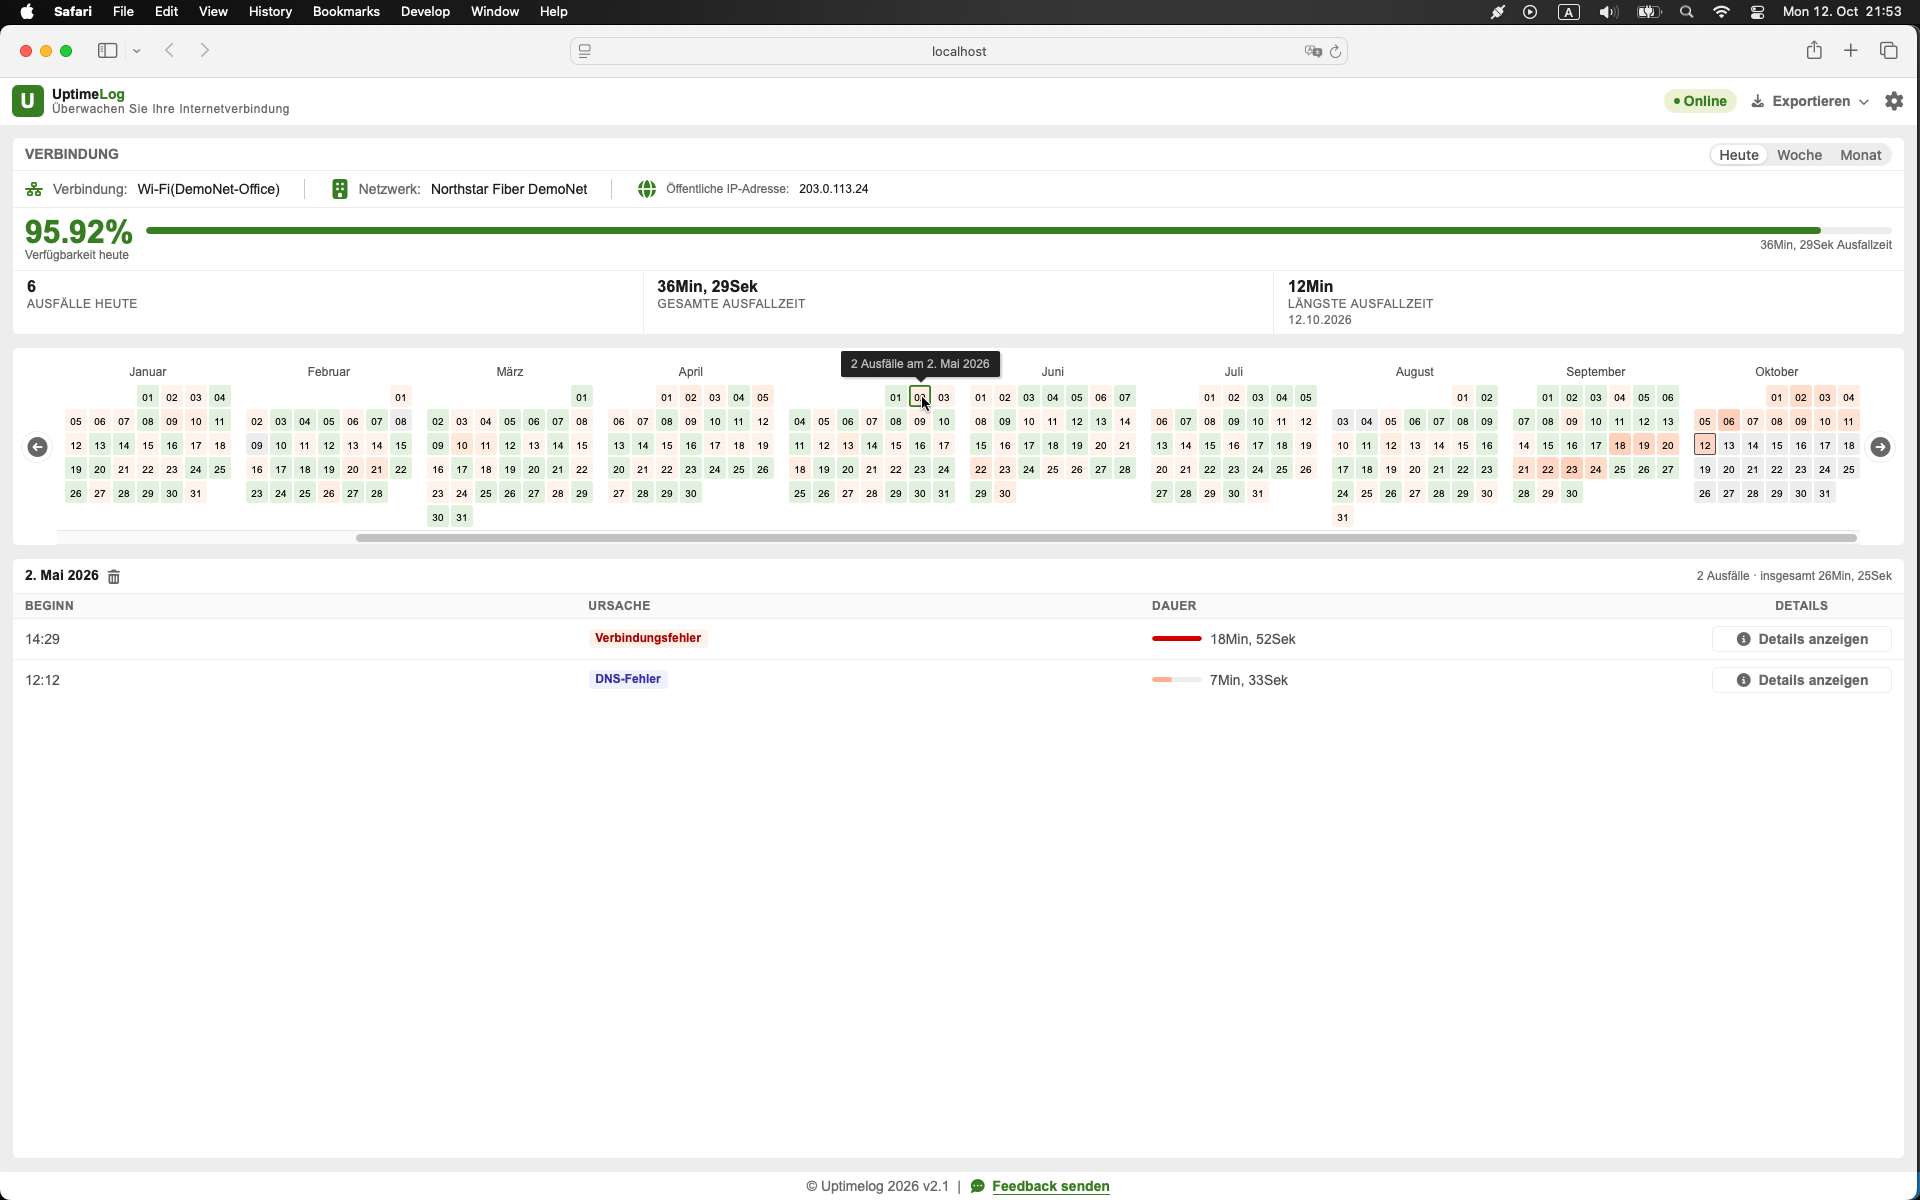The height and width of the screenshot is (1200, 1920).
Task: Open macOS Control Center icon
Action: coord(1757,12)
